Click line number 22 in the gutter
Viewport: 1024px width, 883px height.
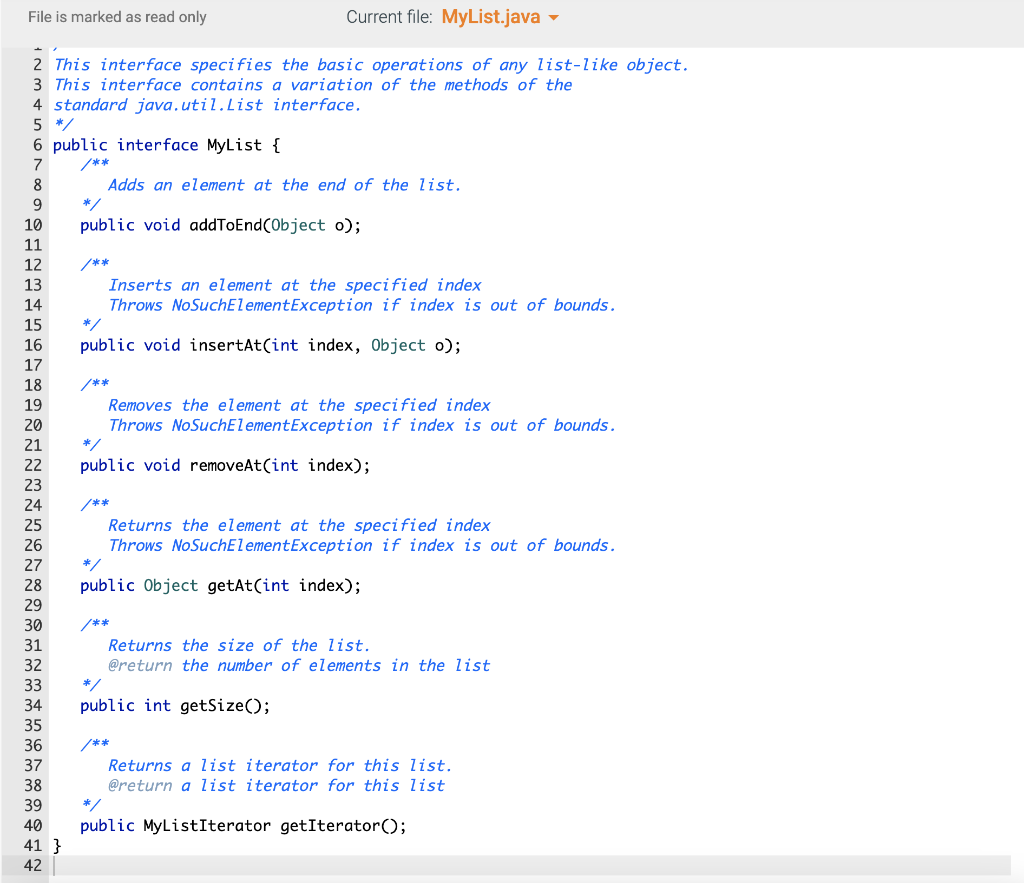coord(33,465)
